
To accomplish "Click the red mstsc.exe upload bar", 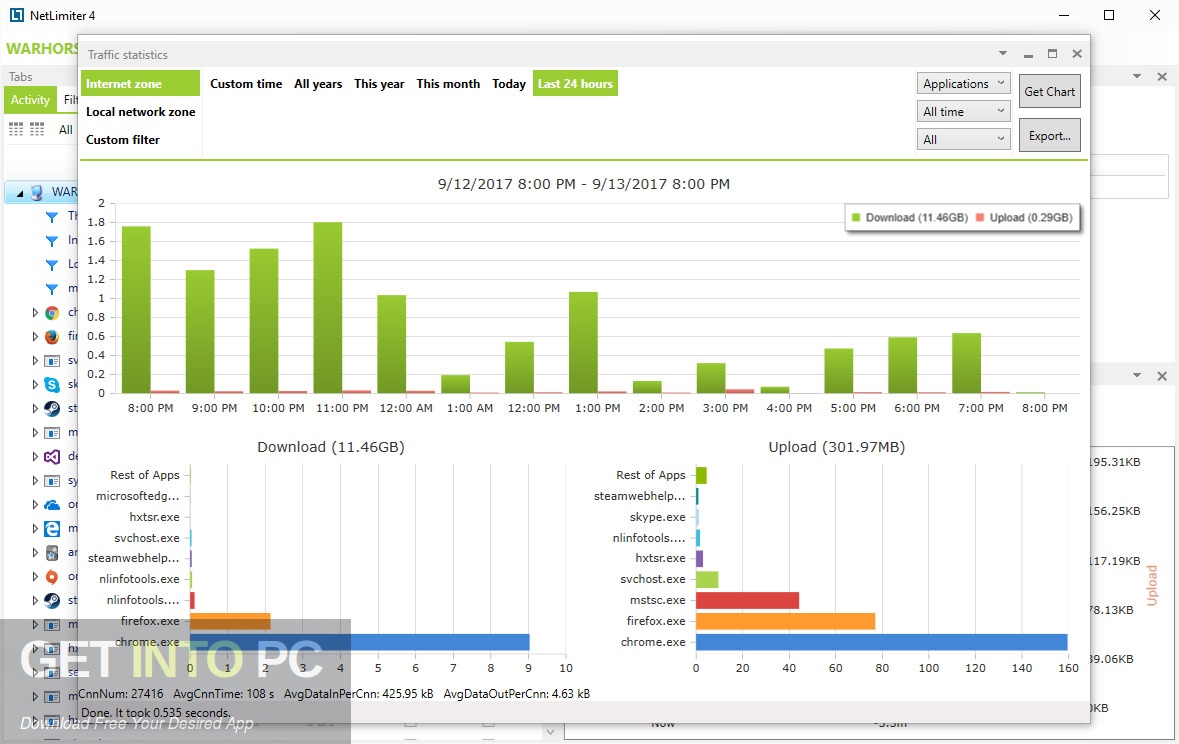I will (x=747, y=600).
